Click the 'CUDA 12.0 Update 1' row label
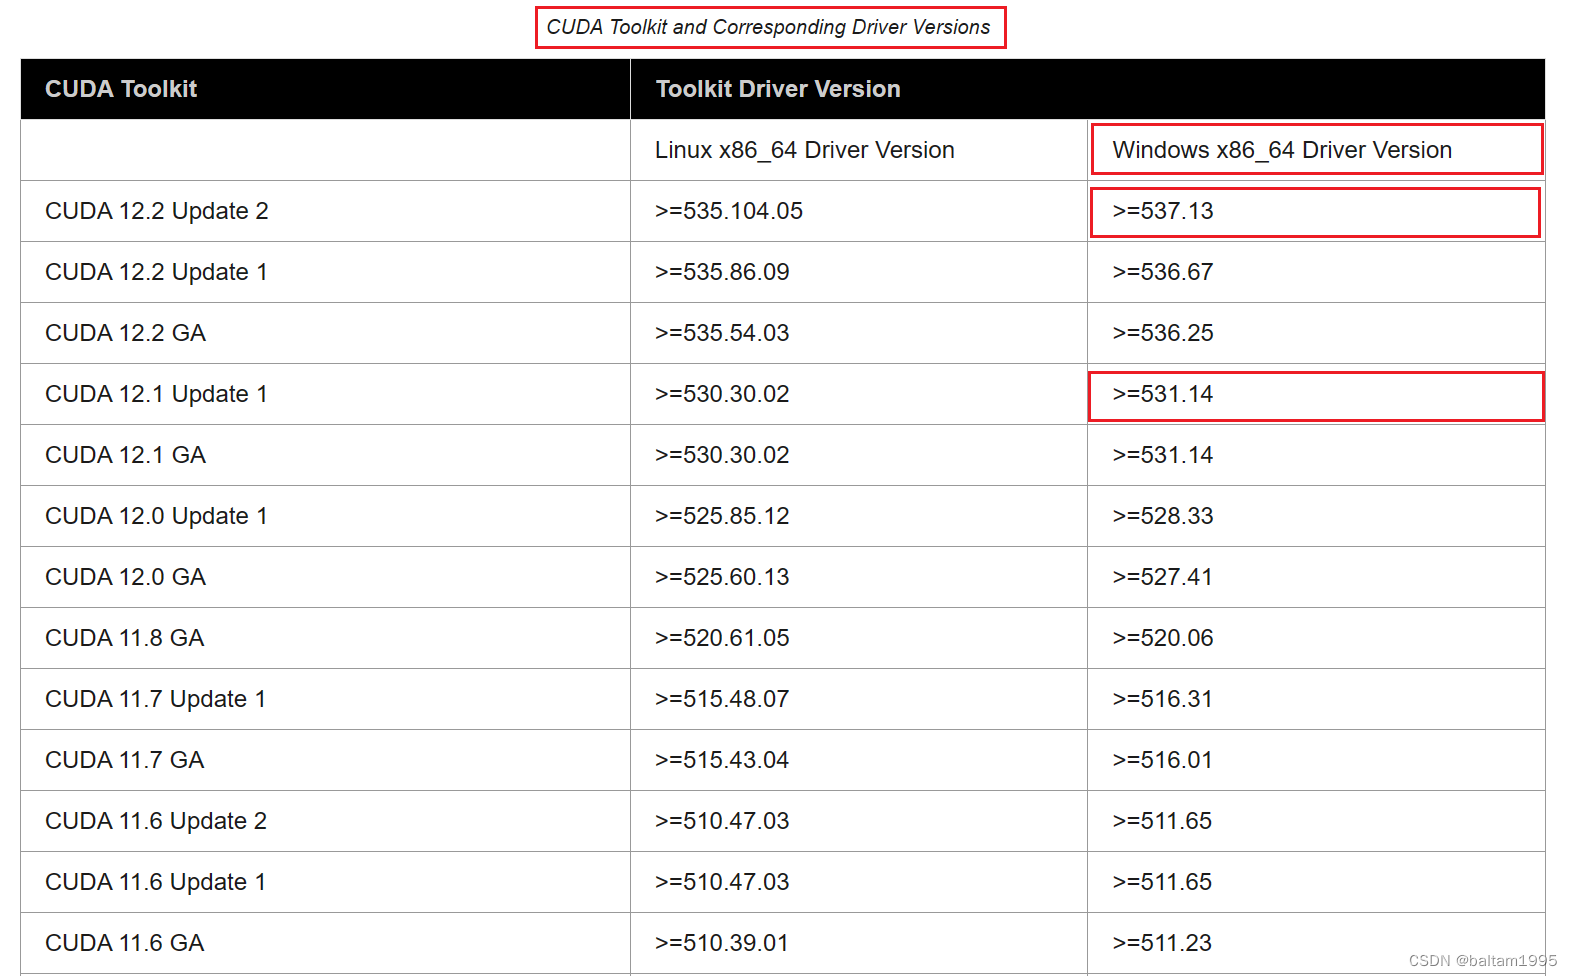 point(157,516)
